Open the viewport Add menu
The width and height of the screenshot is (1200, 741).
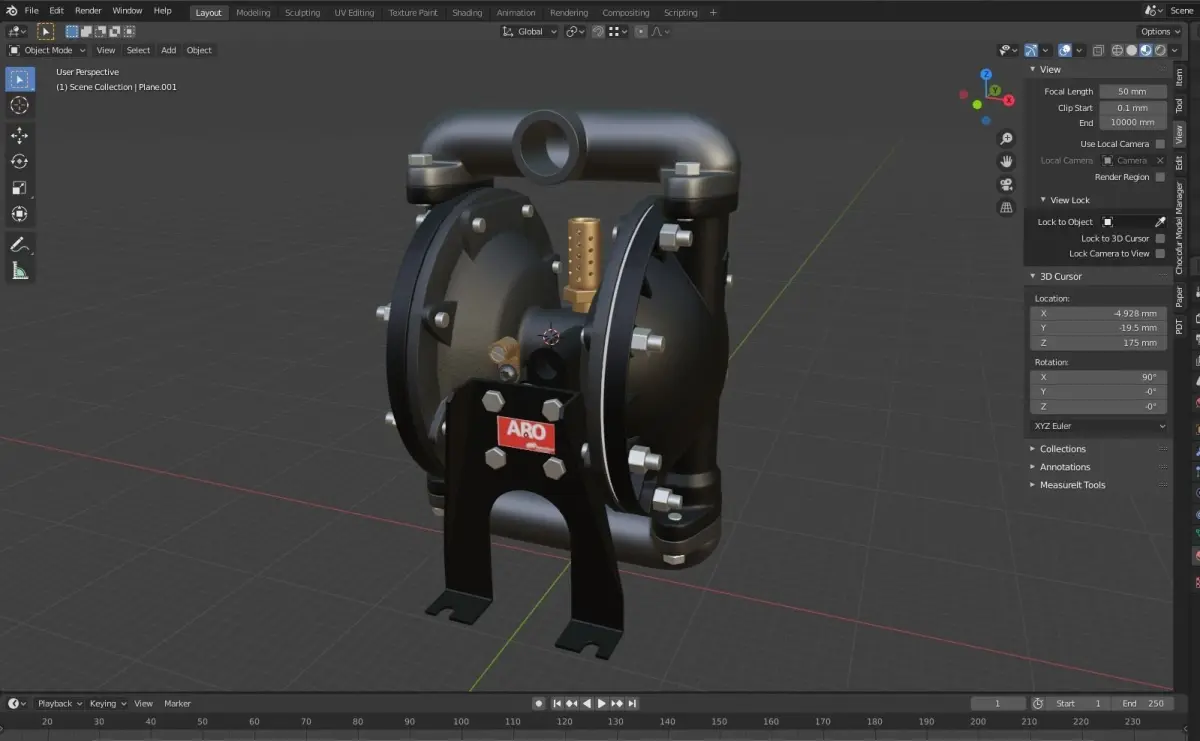point(168,50)
